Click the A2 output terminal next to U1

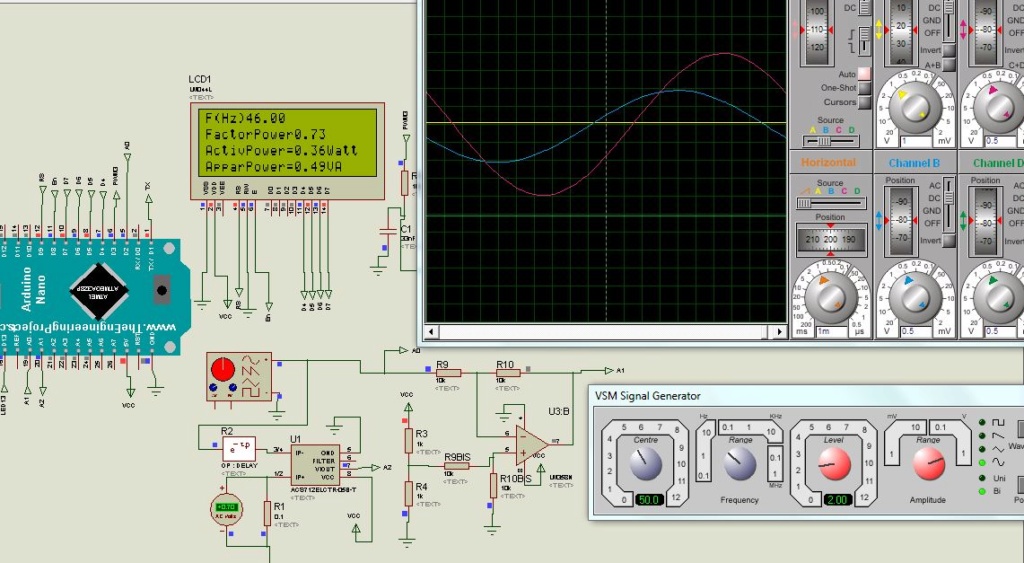click(x=377, y=467)
